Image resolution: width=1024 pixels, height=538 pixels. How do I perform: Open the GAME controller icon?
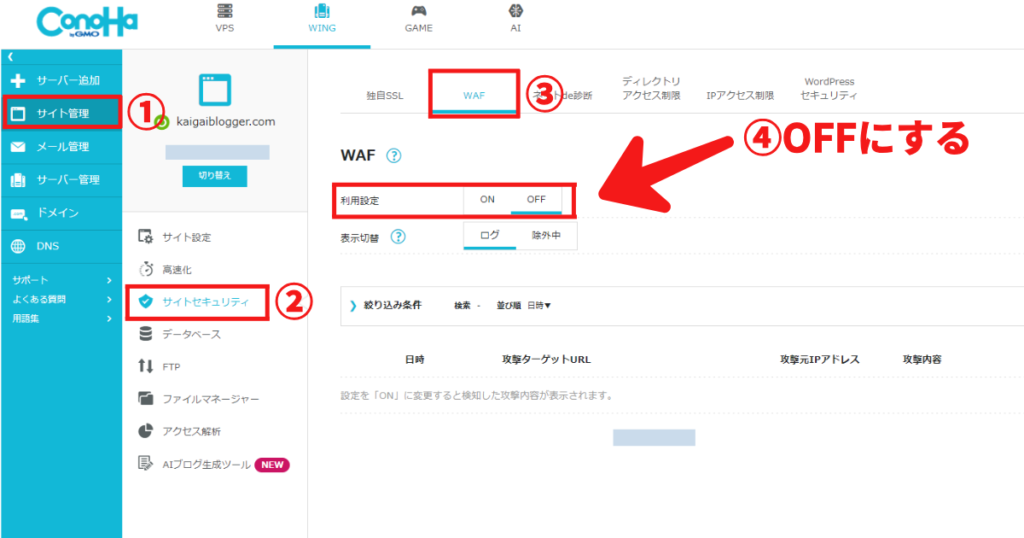pyautogui.click(x=418, y=12)
